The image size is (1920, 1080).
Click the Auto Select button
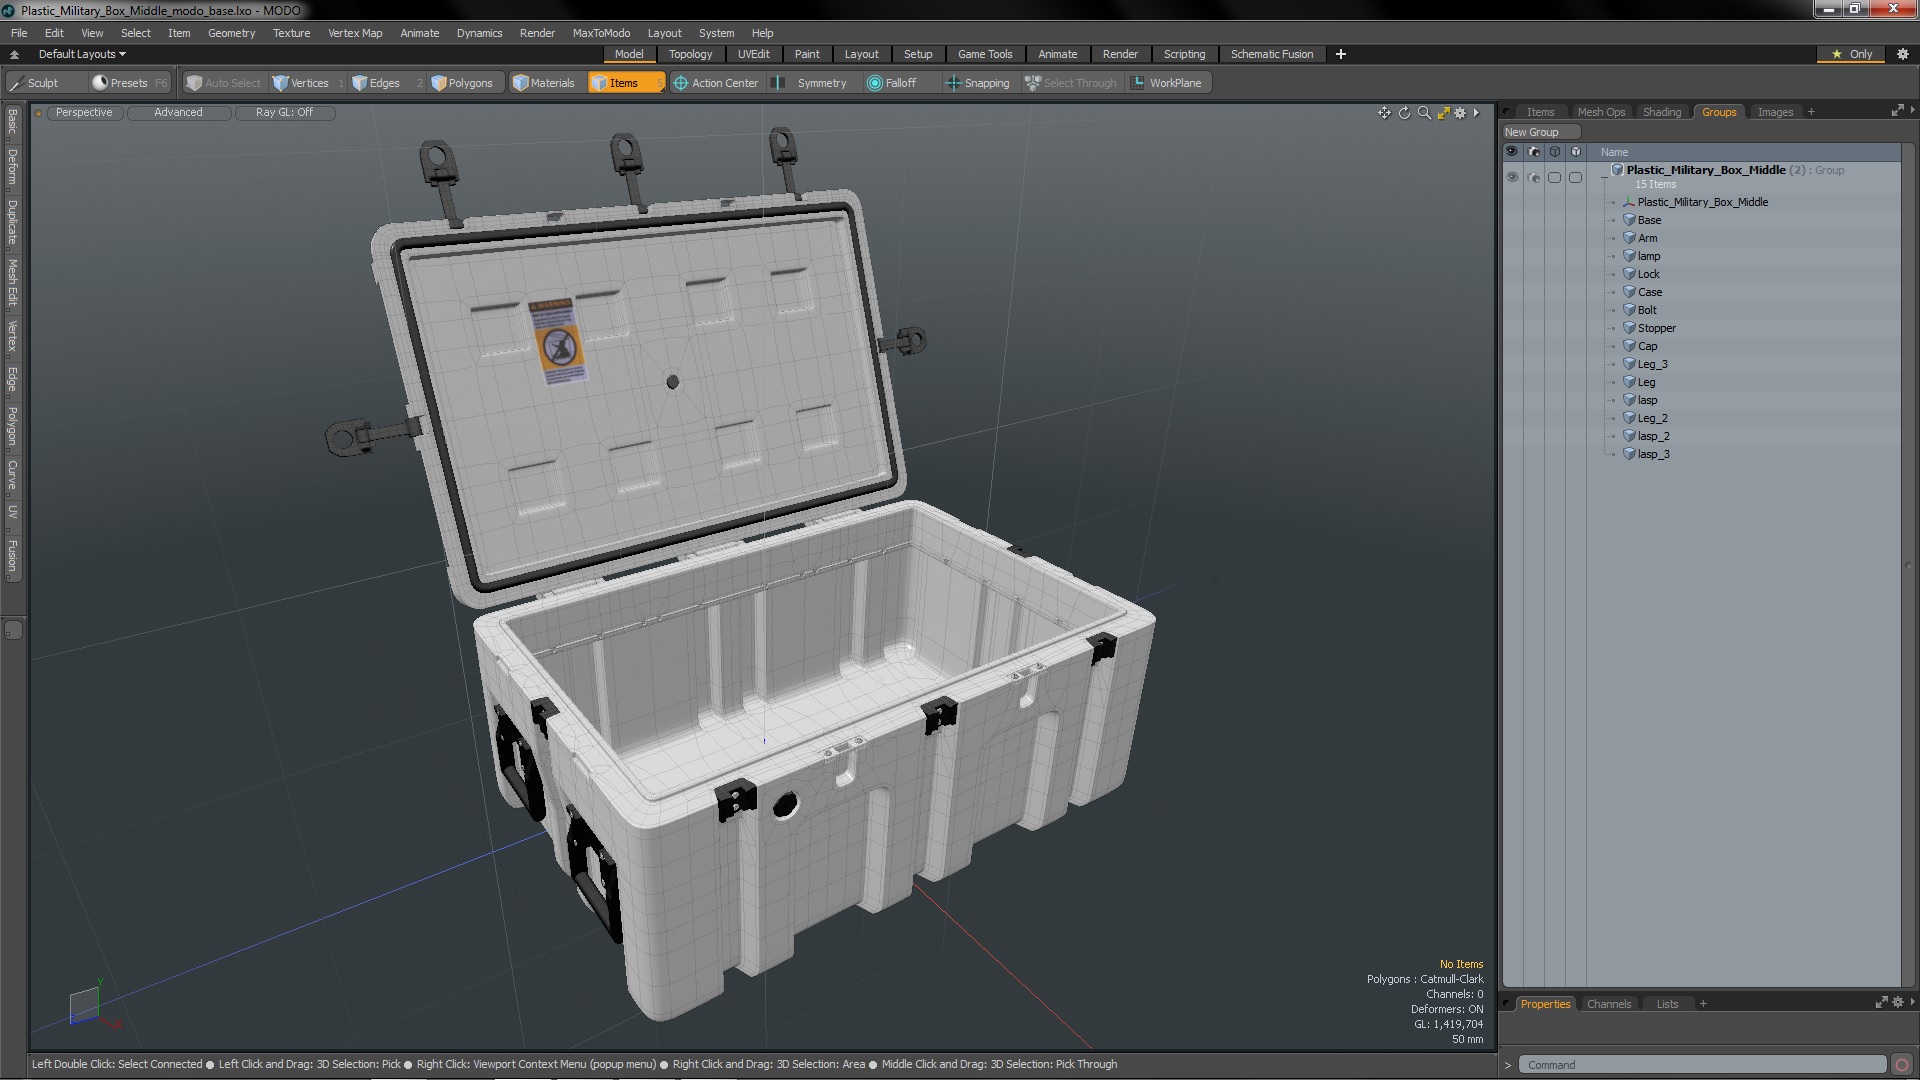[223, 83]
